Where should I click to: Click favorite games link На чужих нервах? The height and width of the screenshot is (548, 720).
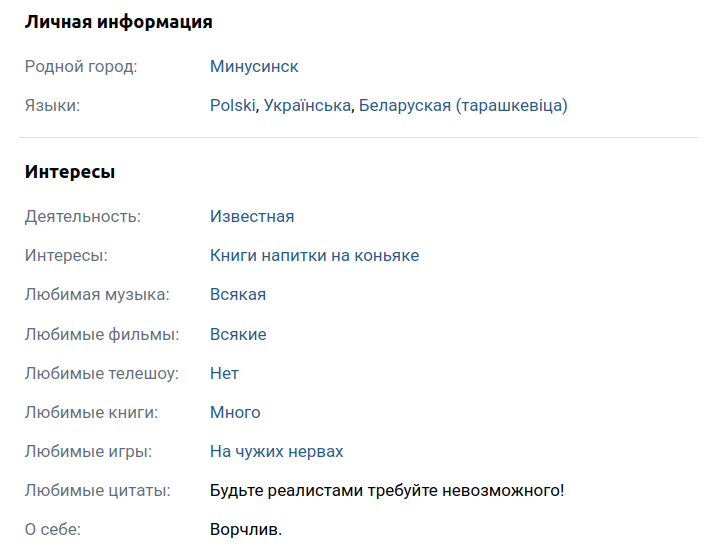click(276, 452)
